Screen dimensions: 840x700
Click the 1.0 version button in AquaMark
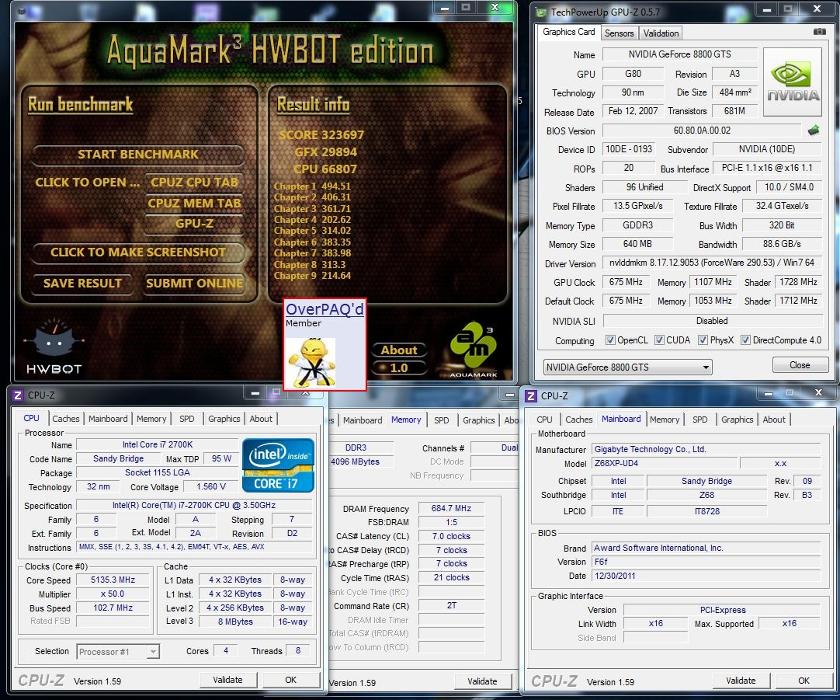[x=399, y=368]
